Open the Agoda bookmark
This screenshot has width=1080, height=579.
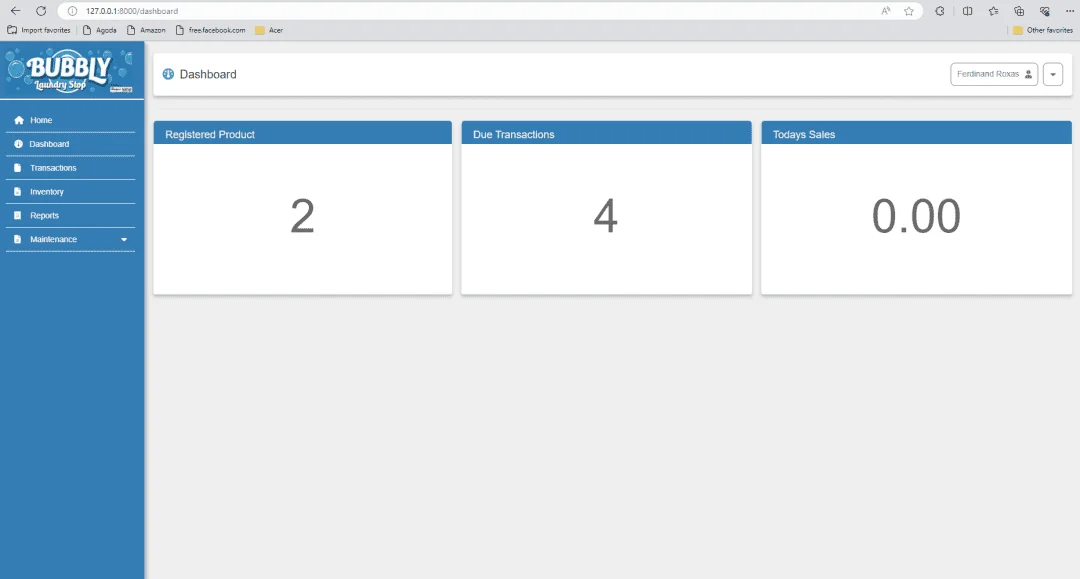click(100, 30)
